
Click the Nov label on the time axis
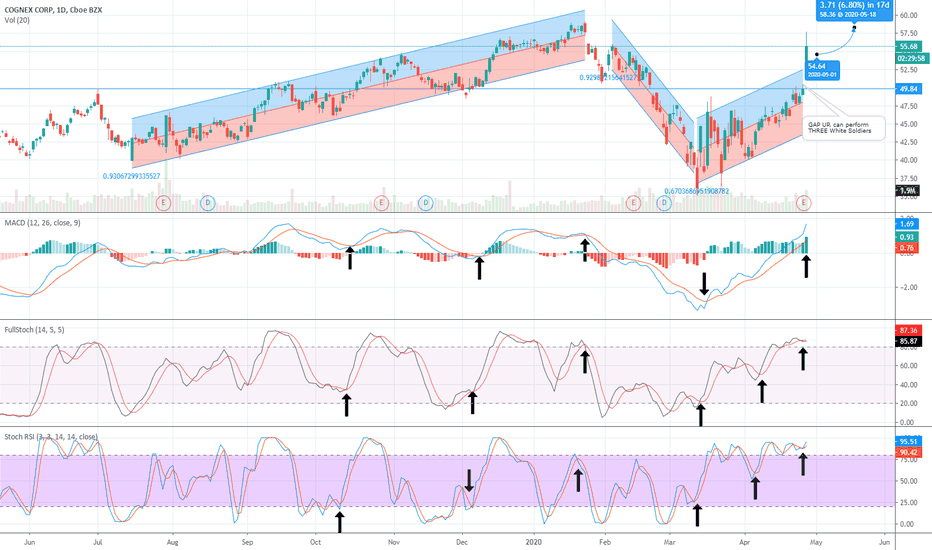tap(393, 542)
